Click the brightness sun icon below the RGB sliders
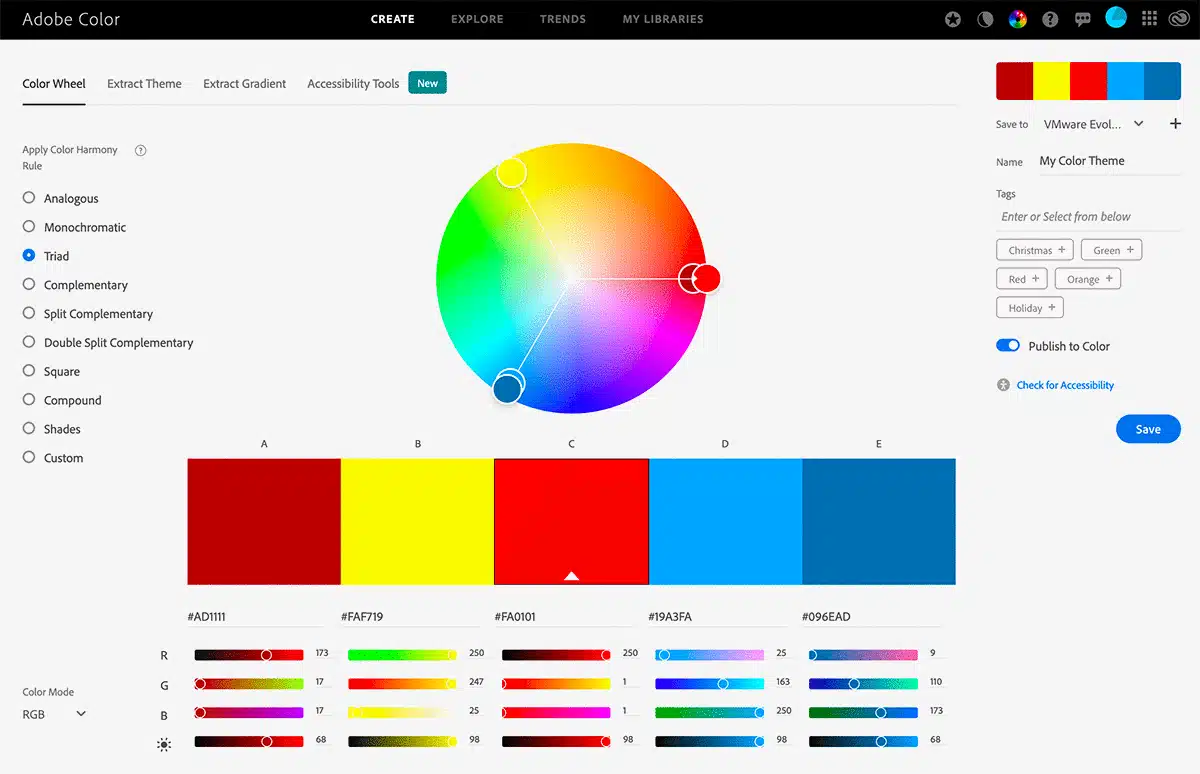1200x774 pixels. pos(164,744)
